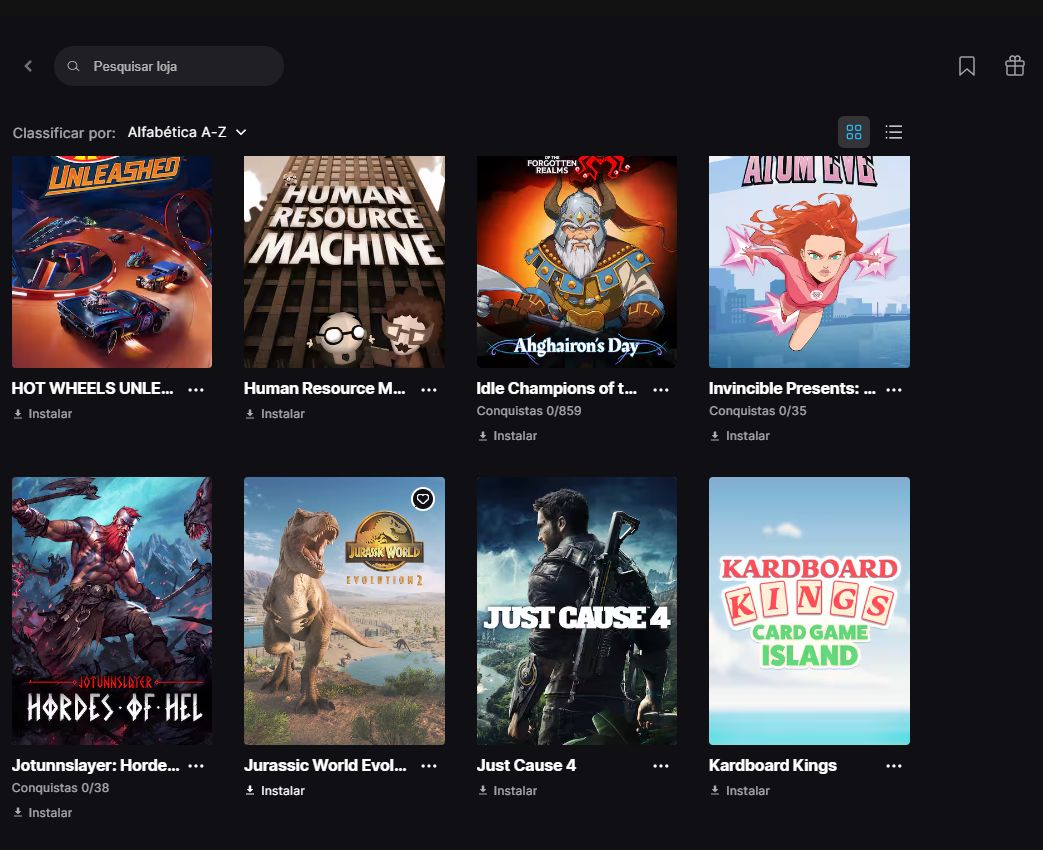Install Idle Champions of the Forgotten Realms
The height and width of the screenshot is (850, 1043).
point(508,436)
